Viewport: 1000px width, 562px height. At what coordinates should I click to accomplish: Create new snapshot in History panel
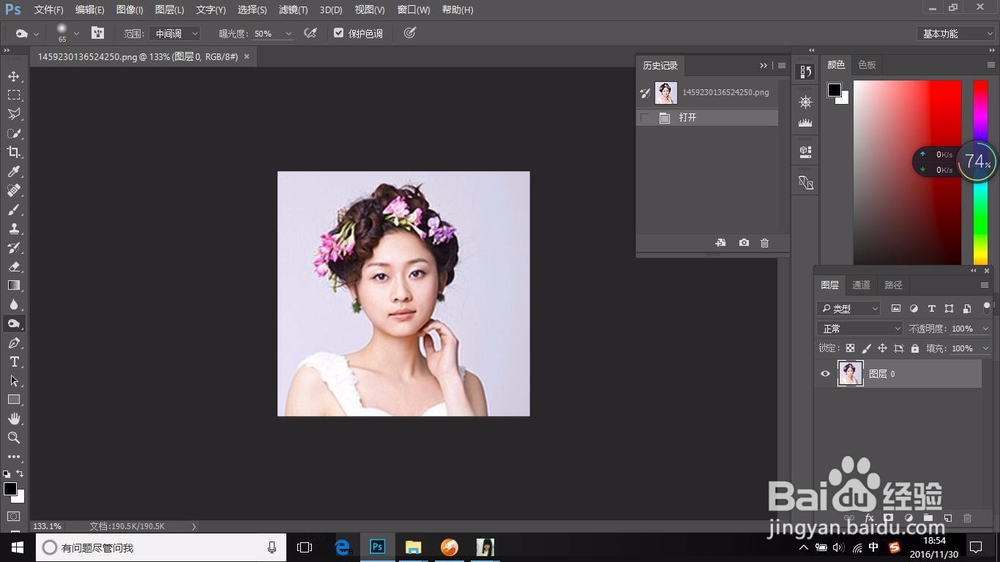tap(744, 243)
